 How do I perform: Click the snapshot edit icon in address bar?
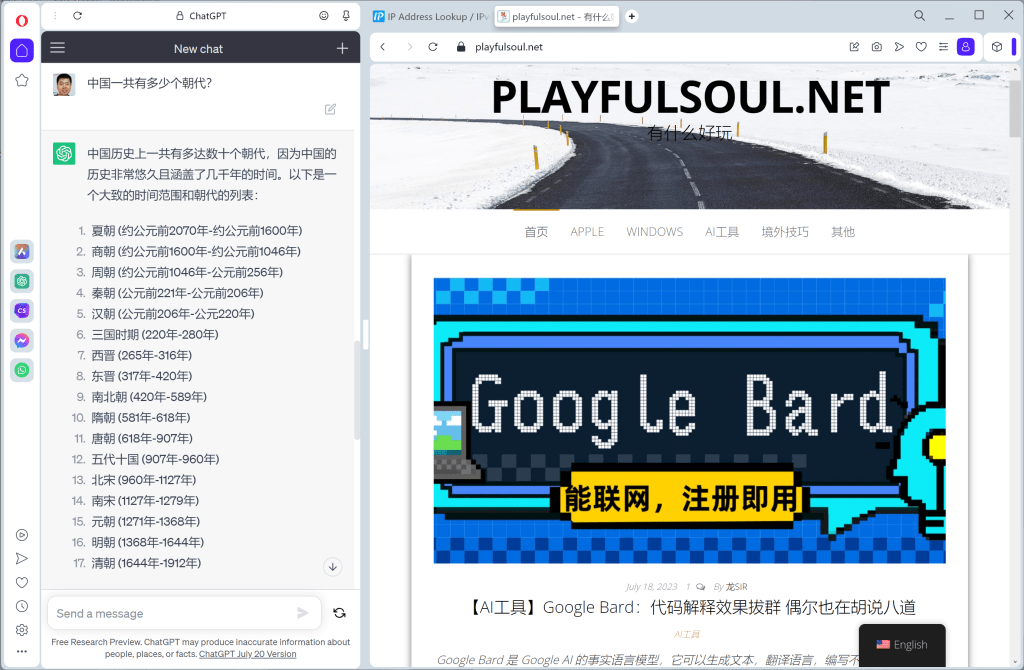tap(854, 47)
